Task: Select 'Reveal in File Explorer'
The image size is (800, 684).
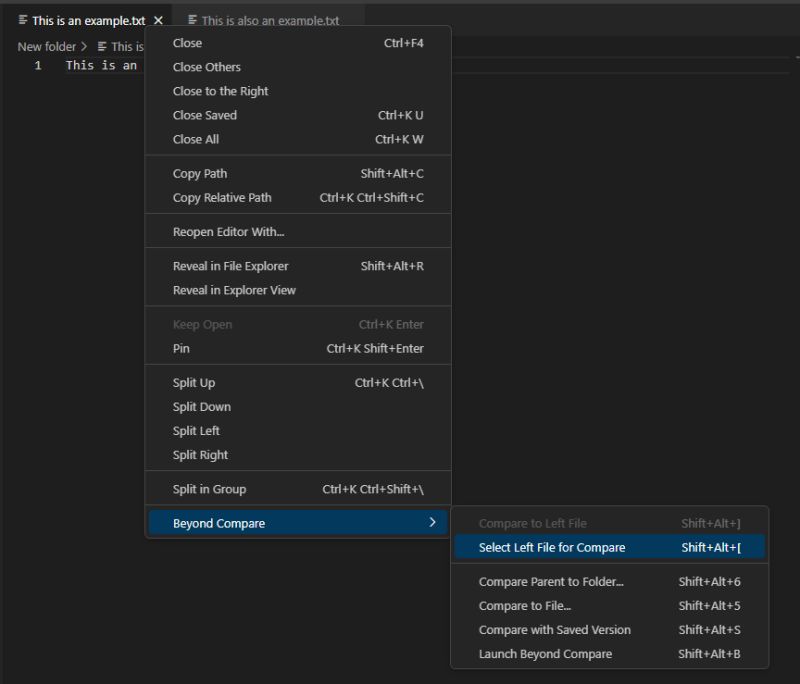Action: click(x=232, y=266)
